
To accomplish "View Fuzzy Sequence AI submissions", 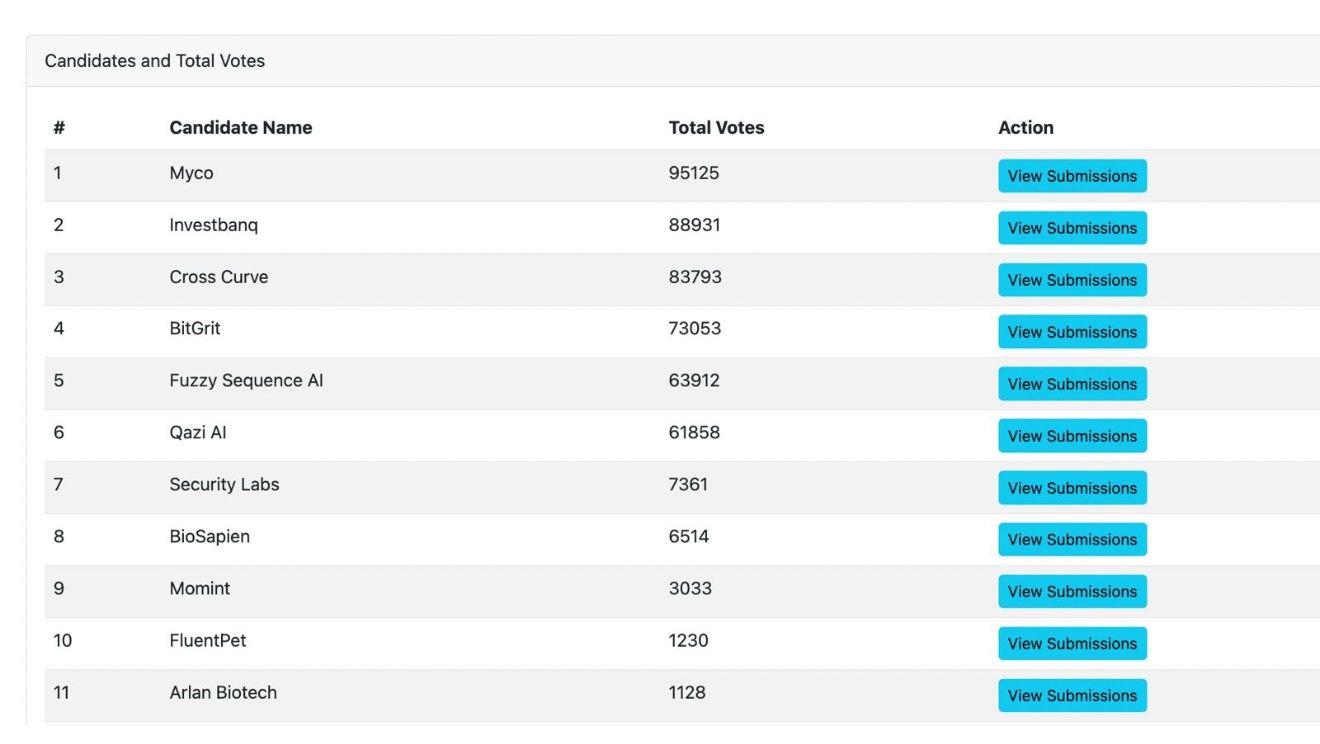I will pyautogui.click(x=1072, y=384).
